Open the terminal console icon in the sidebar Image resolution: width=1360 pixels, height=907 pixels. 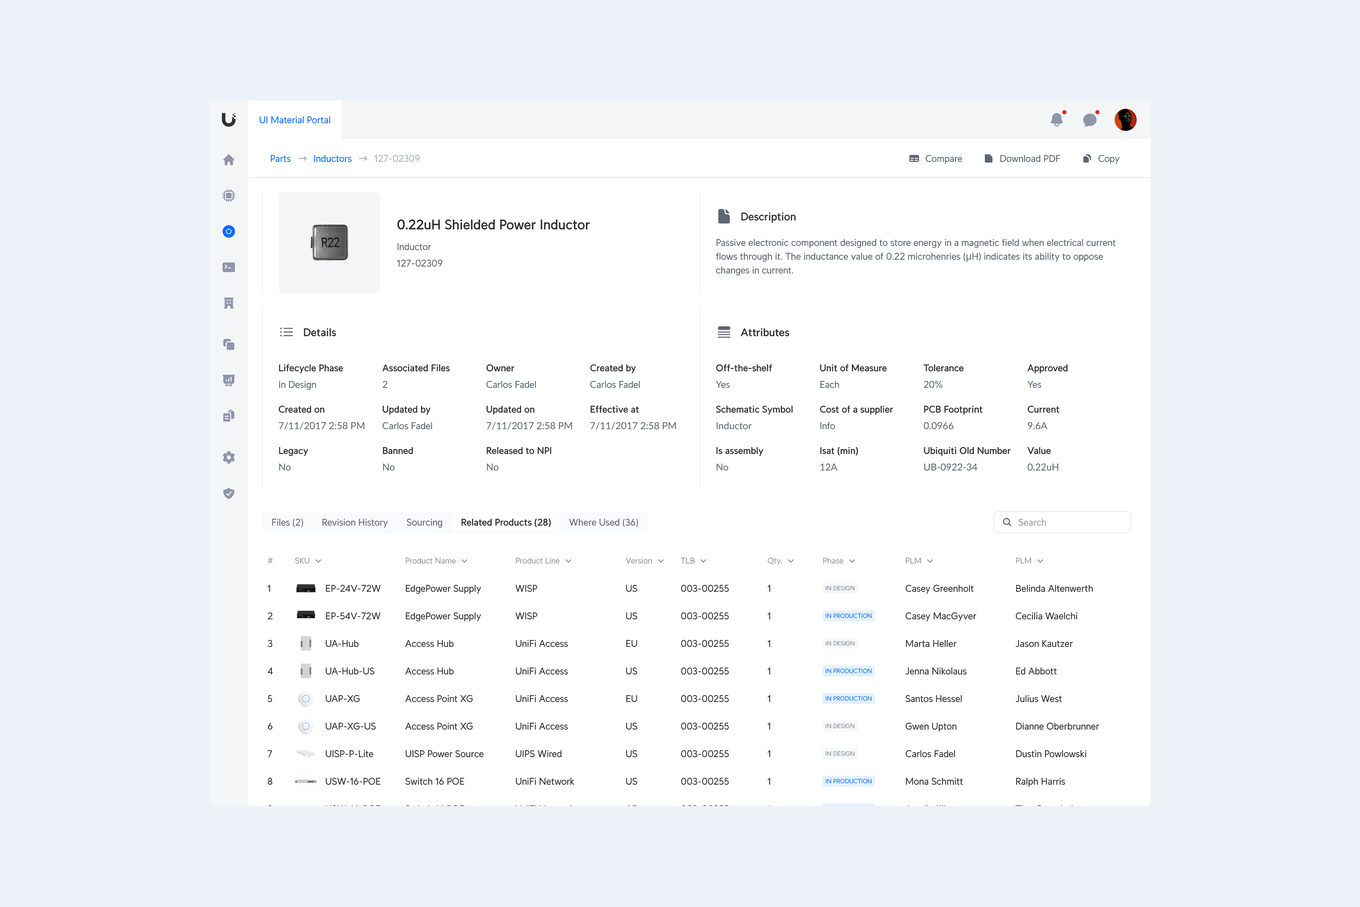pos(229,267)
